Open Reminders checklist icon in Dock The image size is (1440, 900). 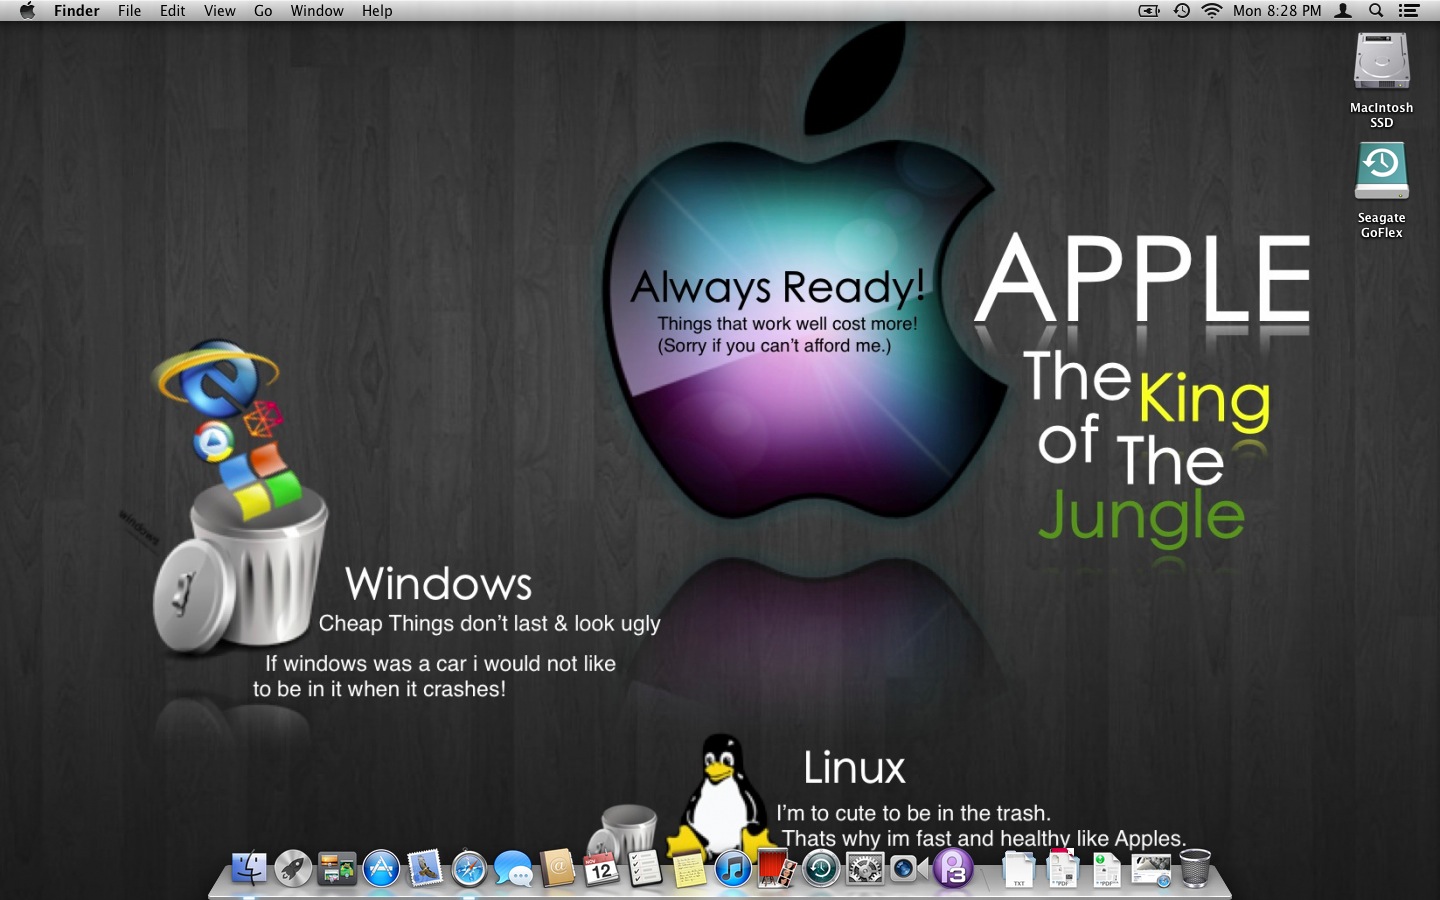pos(645,868)
